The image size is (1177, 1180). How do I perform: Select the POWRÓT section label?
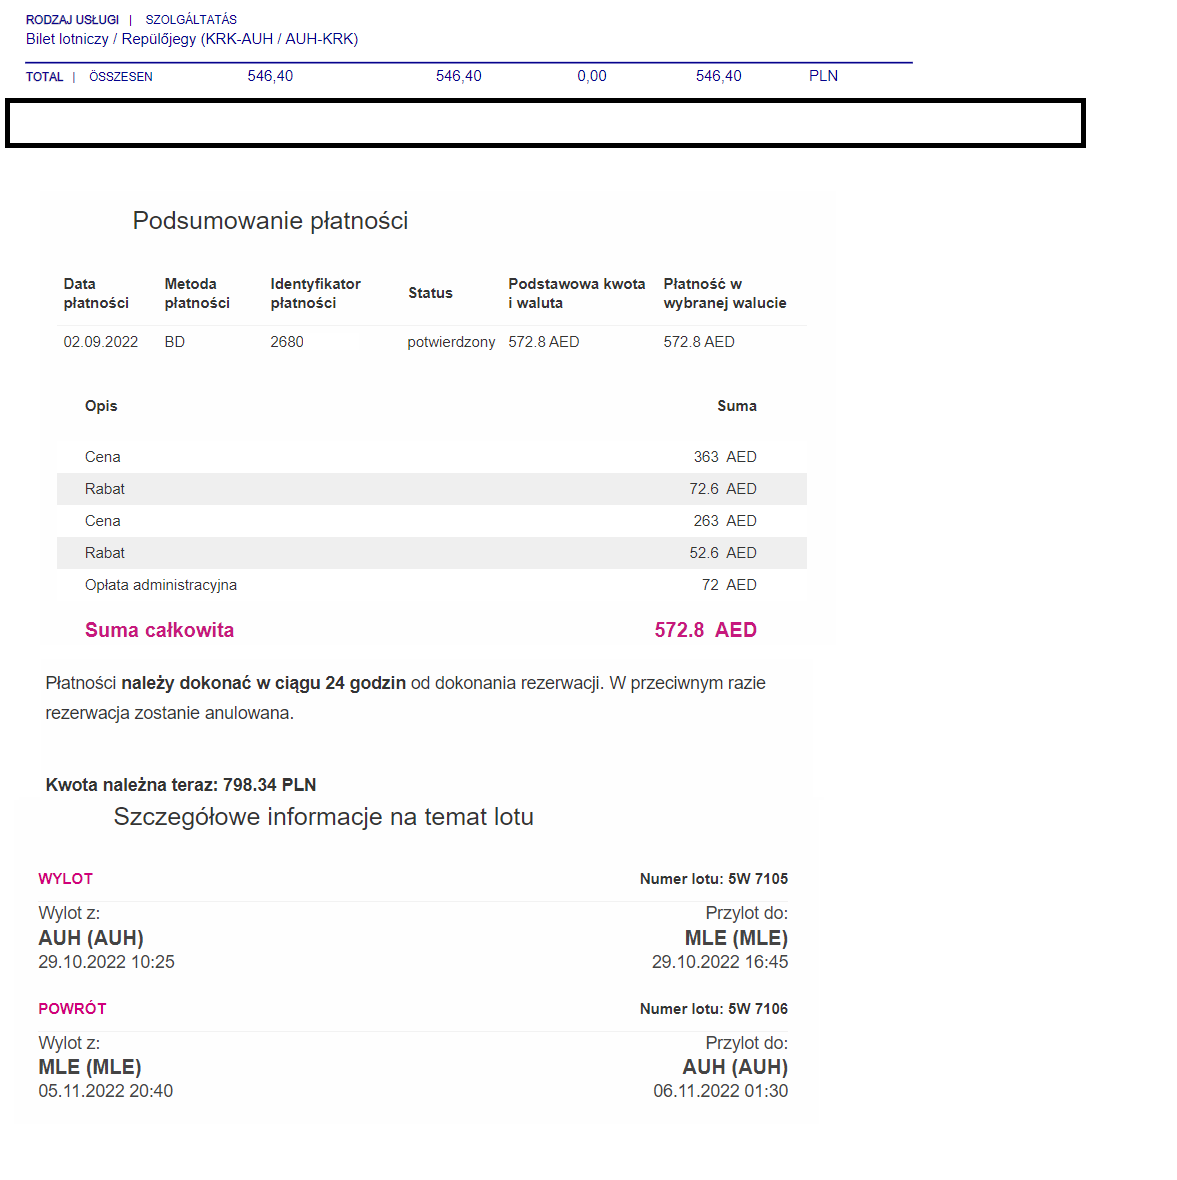[x=72, y=1008]
